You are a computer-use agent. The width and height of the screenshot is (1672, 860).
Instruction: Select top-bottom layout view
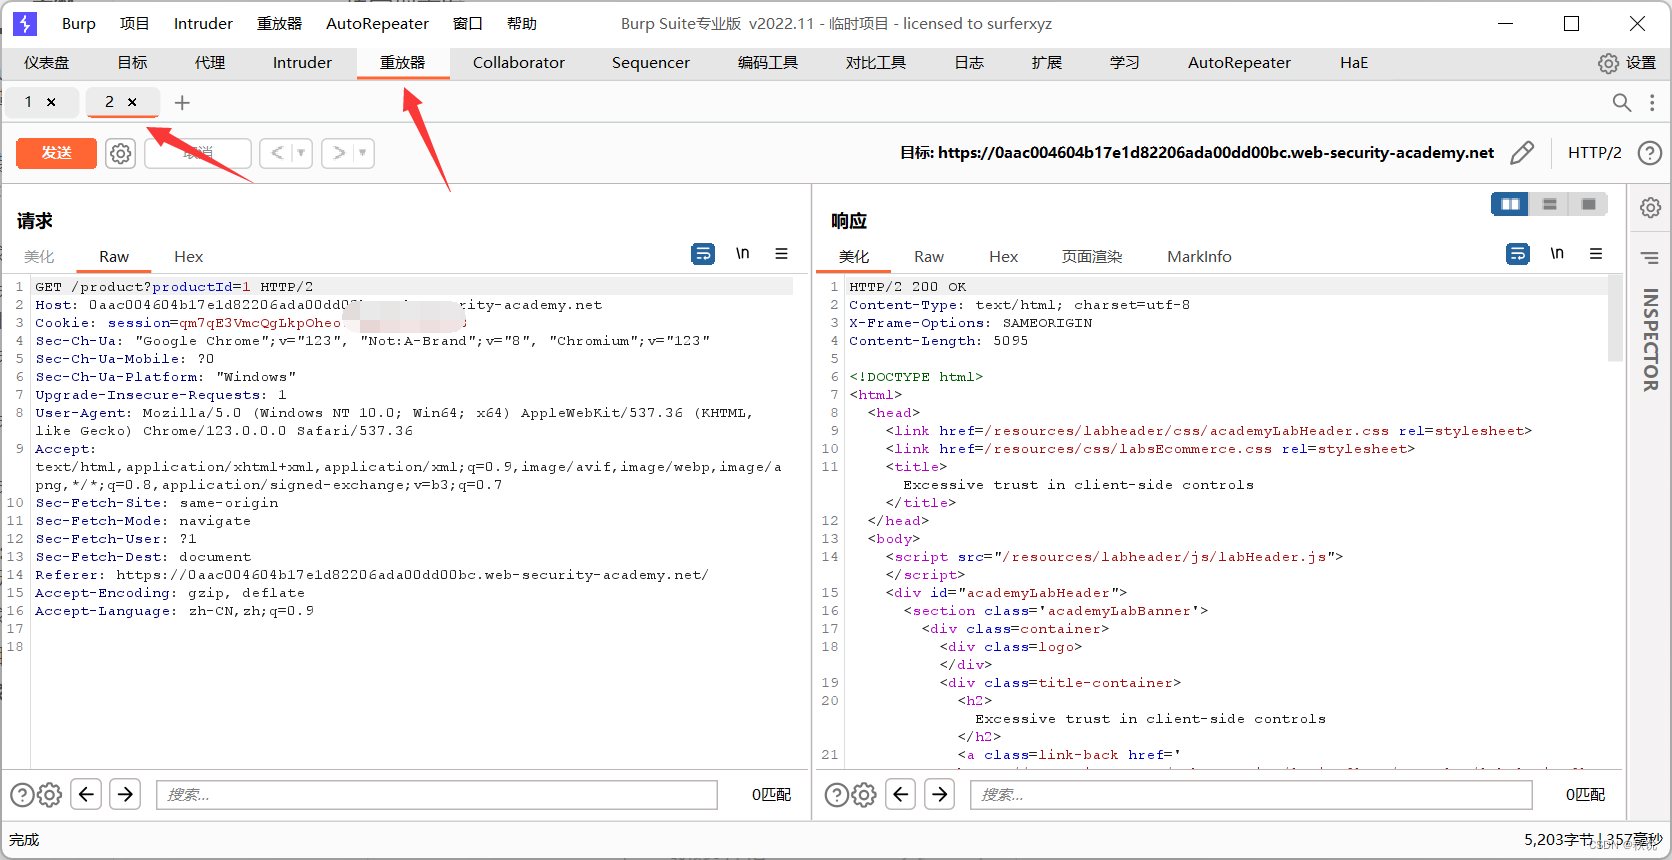pos(1549,204)
